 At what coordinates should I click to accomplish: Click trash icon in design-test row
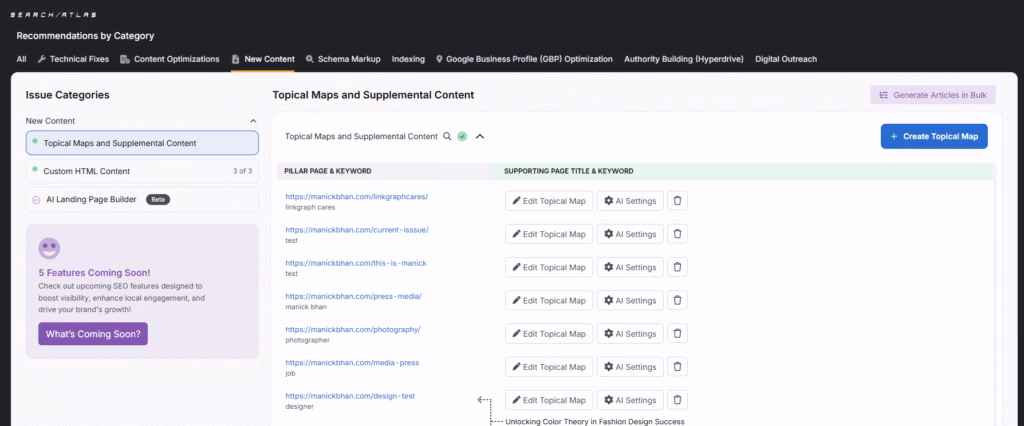[677, 400]
